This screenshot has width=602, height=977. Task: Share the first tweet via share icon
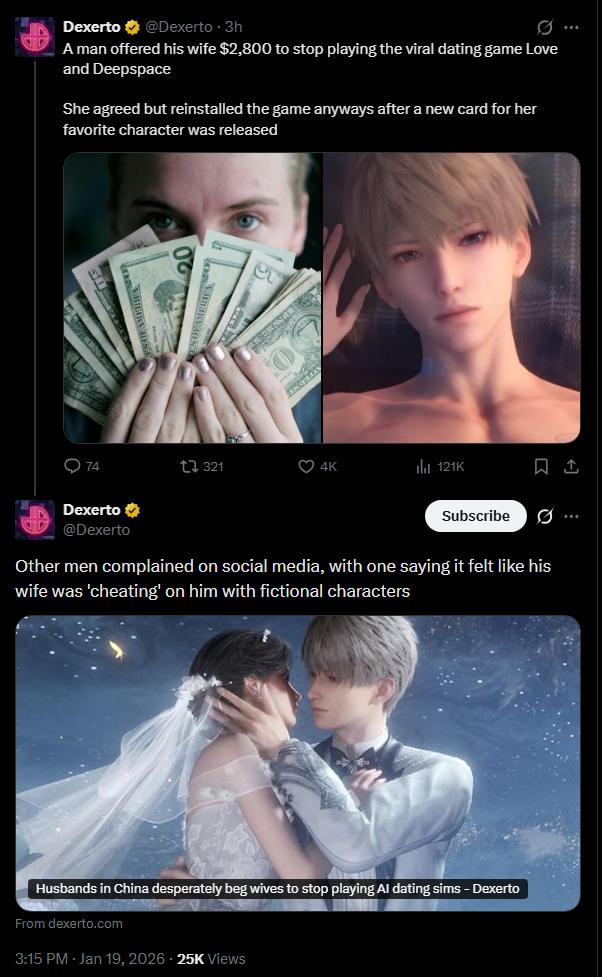[x=571, y=466]
